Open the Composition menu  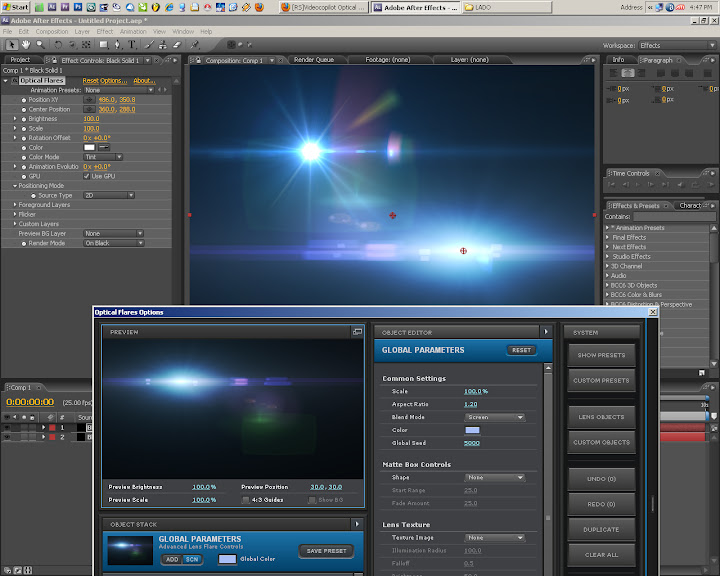coord(52,31)
